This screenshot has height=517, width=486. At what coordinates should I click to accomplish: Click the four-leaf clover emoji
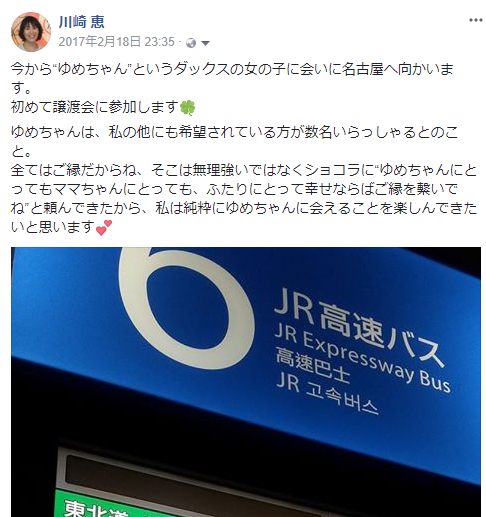click(187, 108)
